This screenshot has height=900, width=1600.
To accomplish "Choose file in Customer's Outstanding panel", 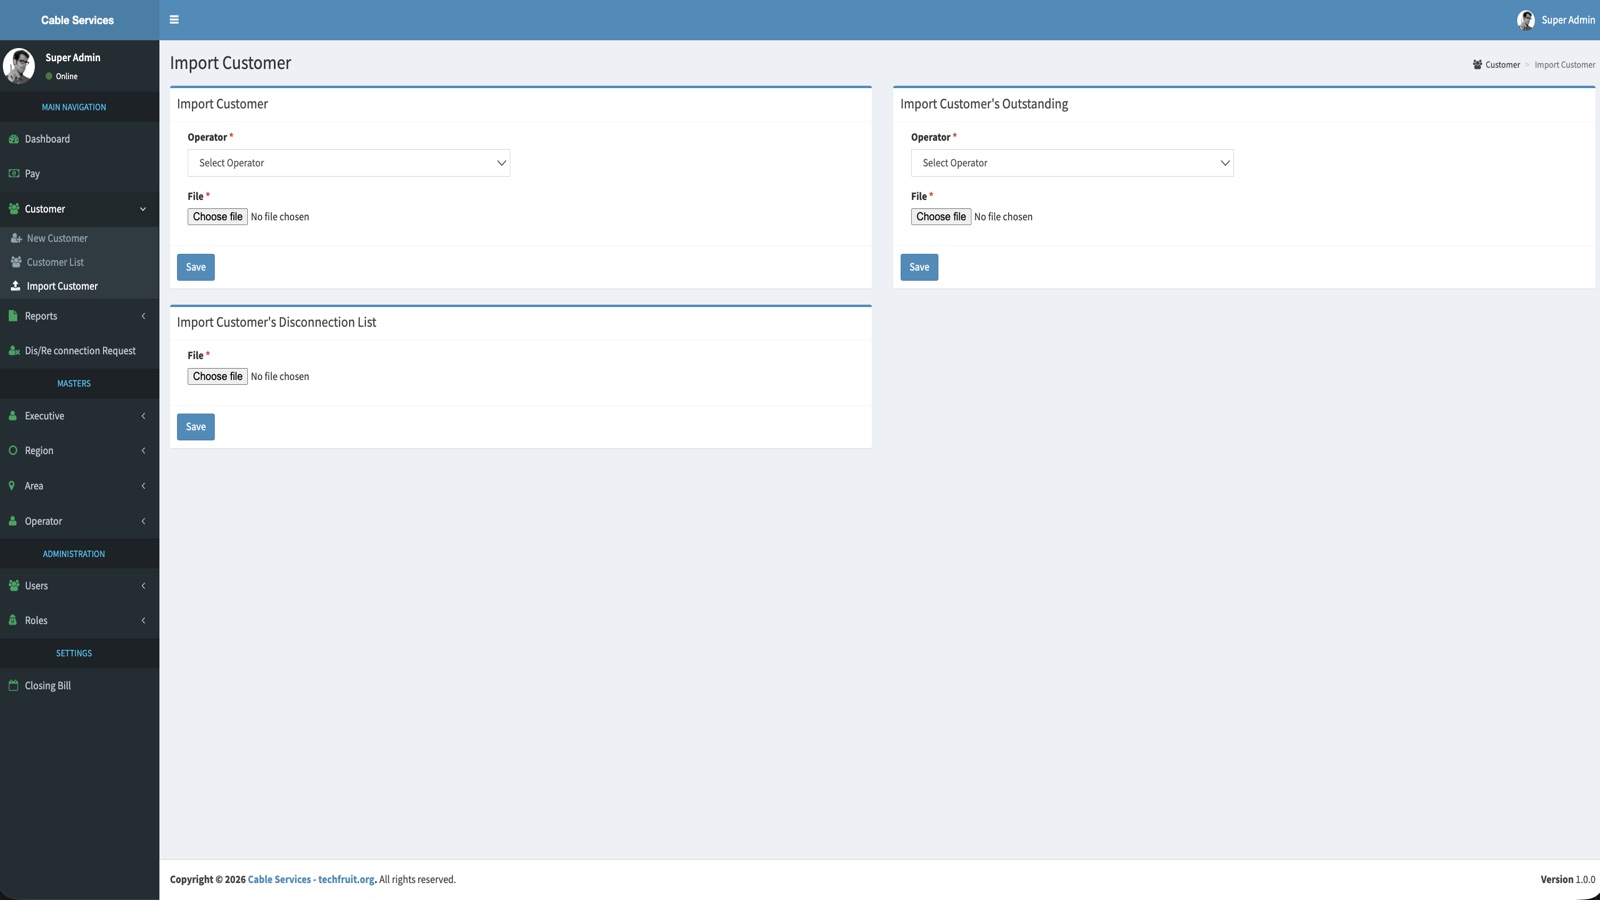I will click(x=941, y=217).
